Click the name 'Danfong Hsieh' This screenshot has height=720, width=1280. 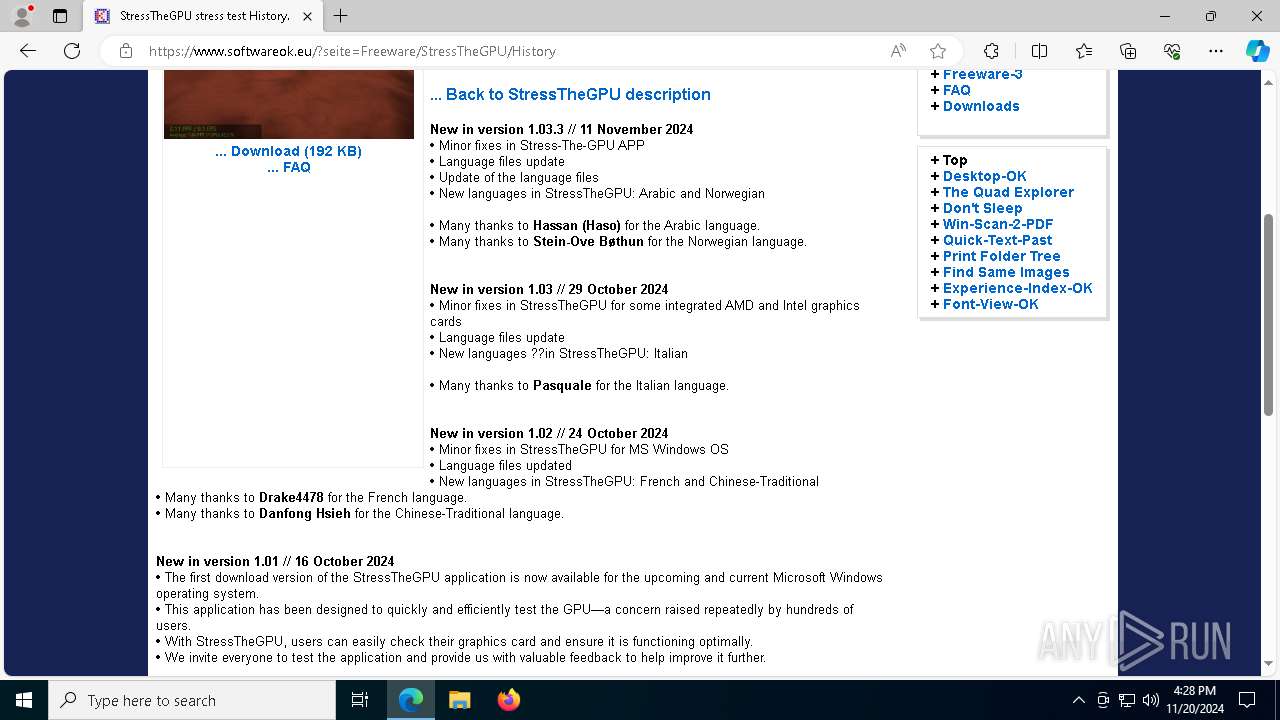(x=305, y=513)
